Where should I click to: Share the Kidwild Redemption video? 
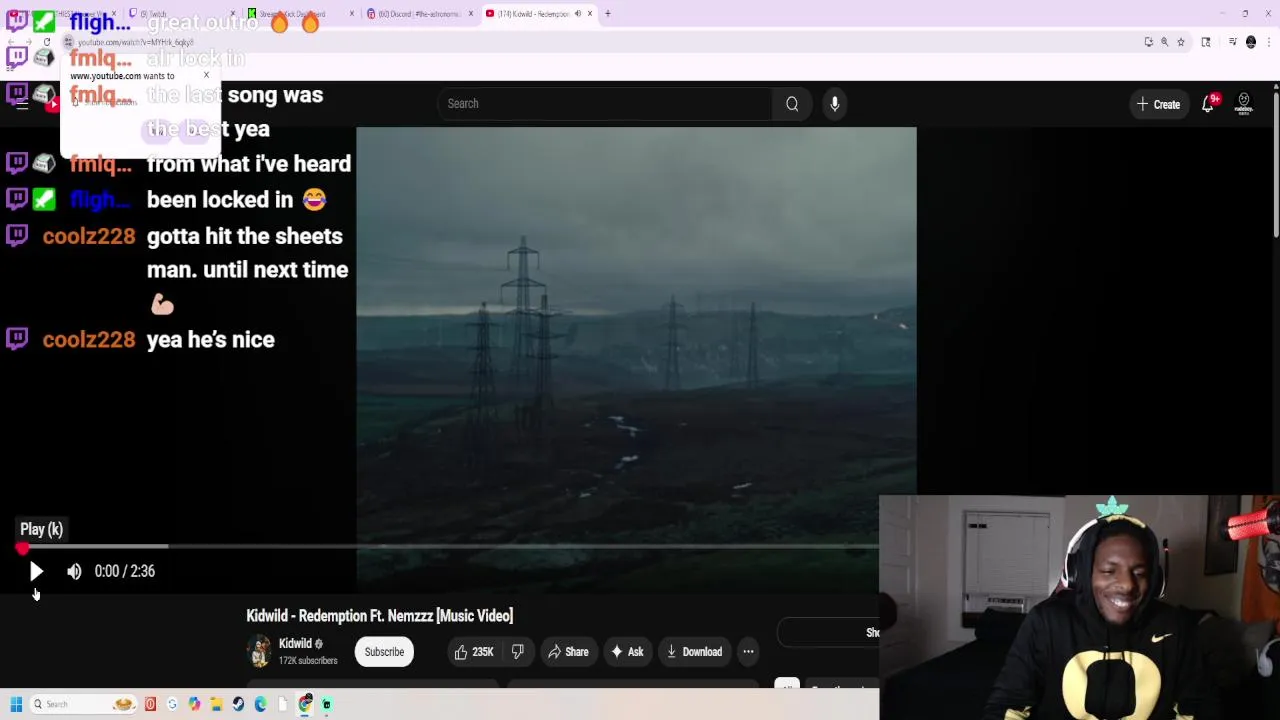click(x=568, y=652)
